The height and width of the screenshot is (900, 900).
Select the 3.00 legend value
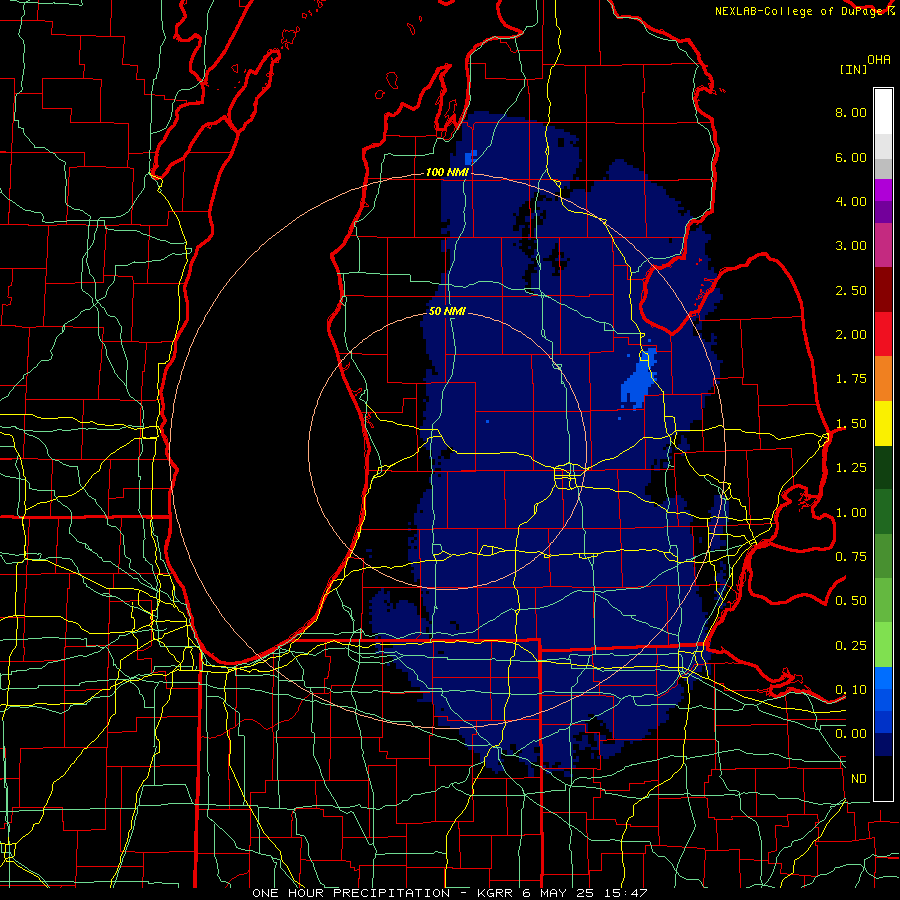click(x=851, y=246)
